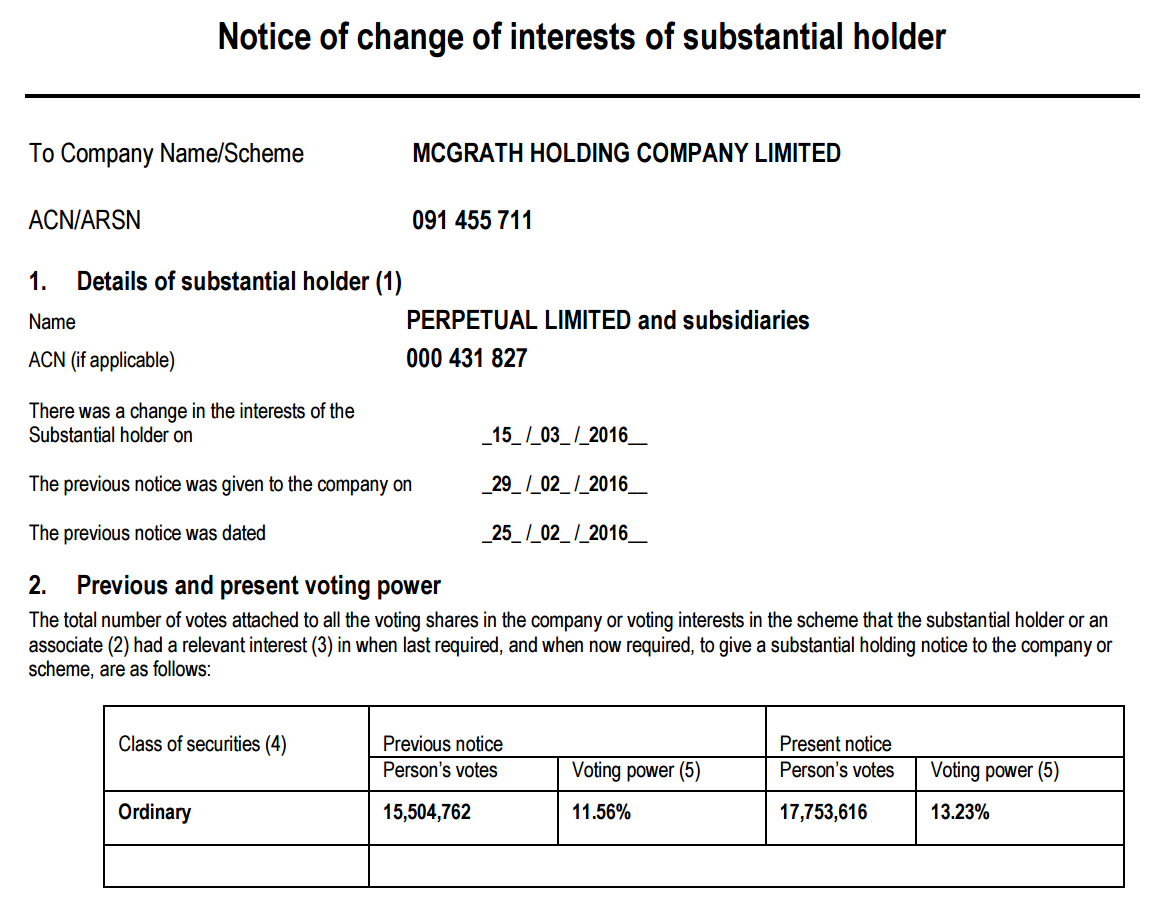Click the "Present notice" column header
The height and width of the screenshot is (914, 1157).
click(x=835, y=744)
